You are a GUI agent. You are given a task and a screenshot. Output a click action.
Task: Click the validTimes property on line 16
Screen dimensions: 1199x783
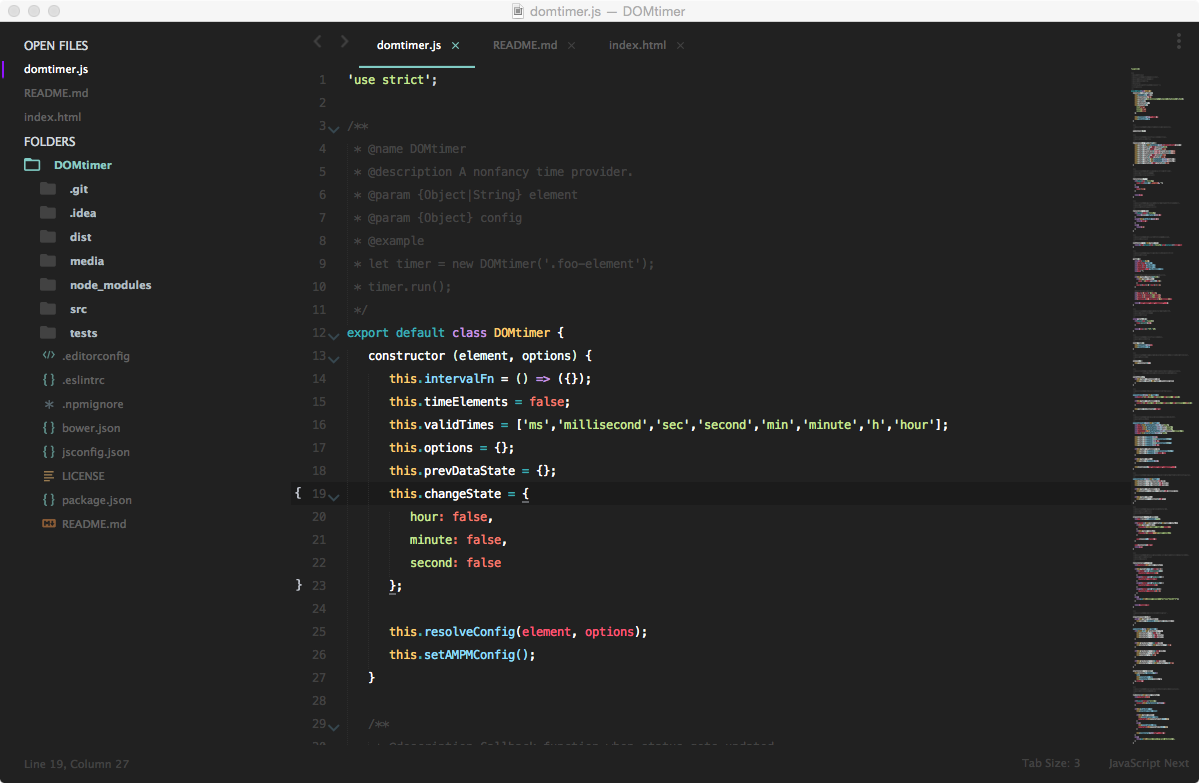[459, 424]
